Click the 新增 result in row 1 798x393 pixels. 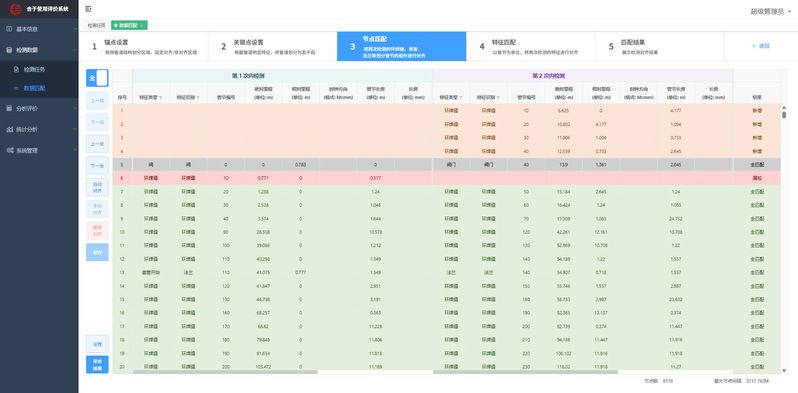pos(757,110)
